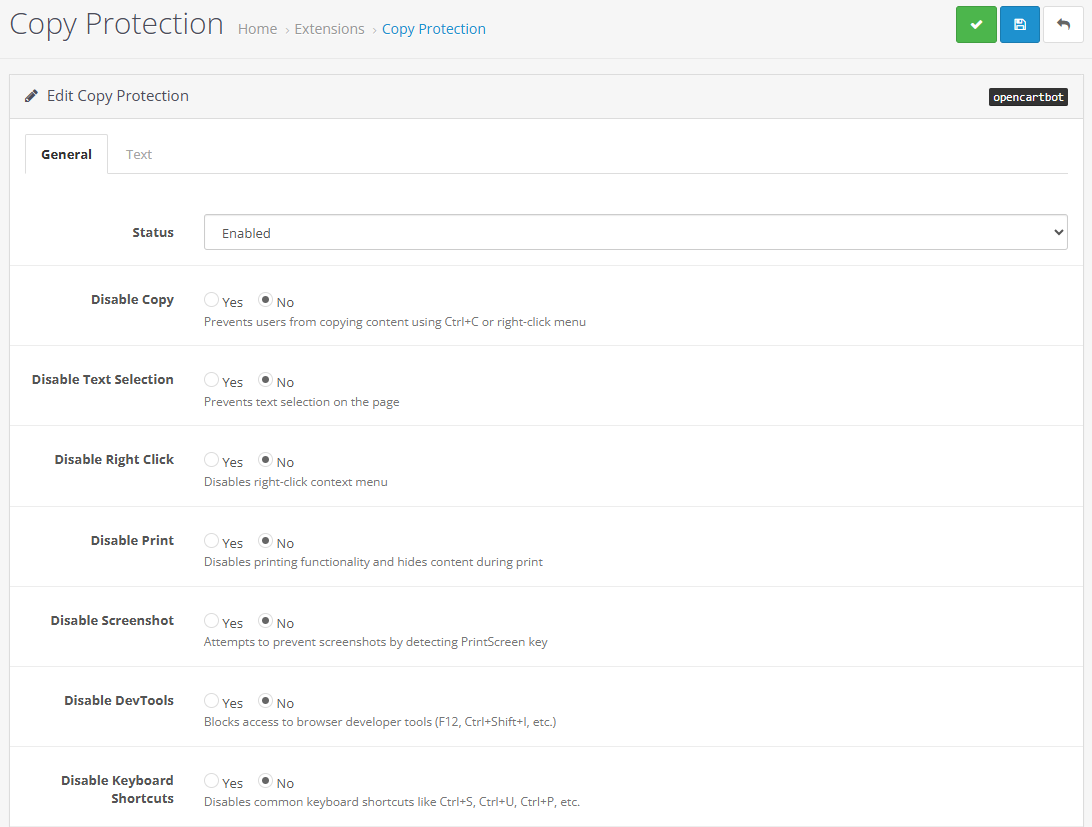Open the Status dropdown
Viewport: 1092px width, 827px height.
(x=635, y=233)
